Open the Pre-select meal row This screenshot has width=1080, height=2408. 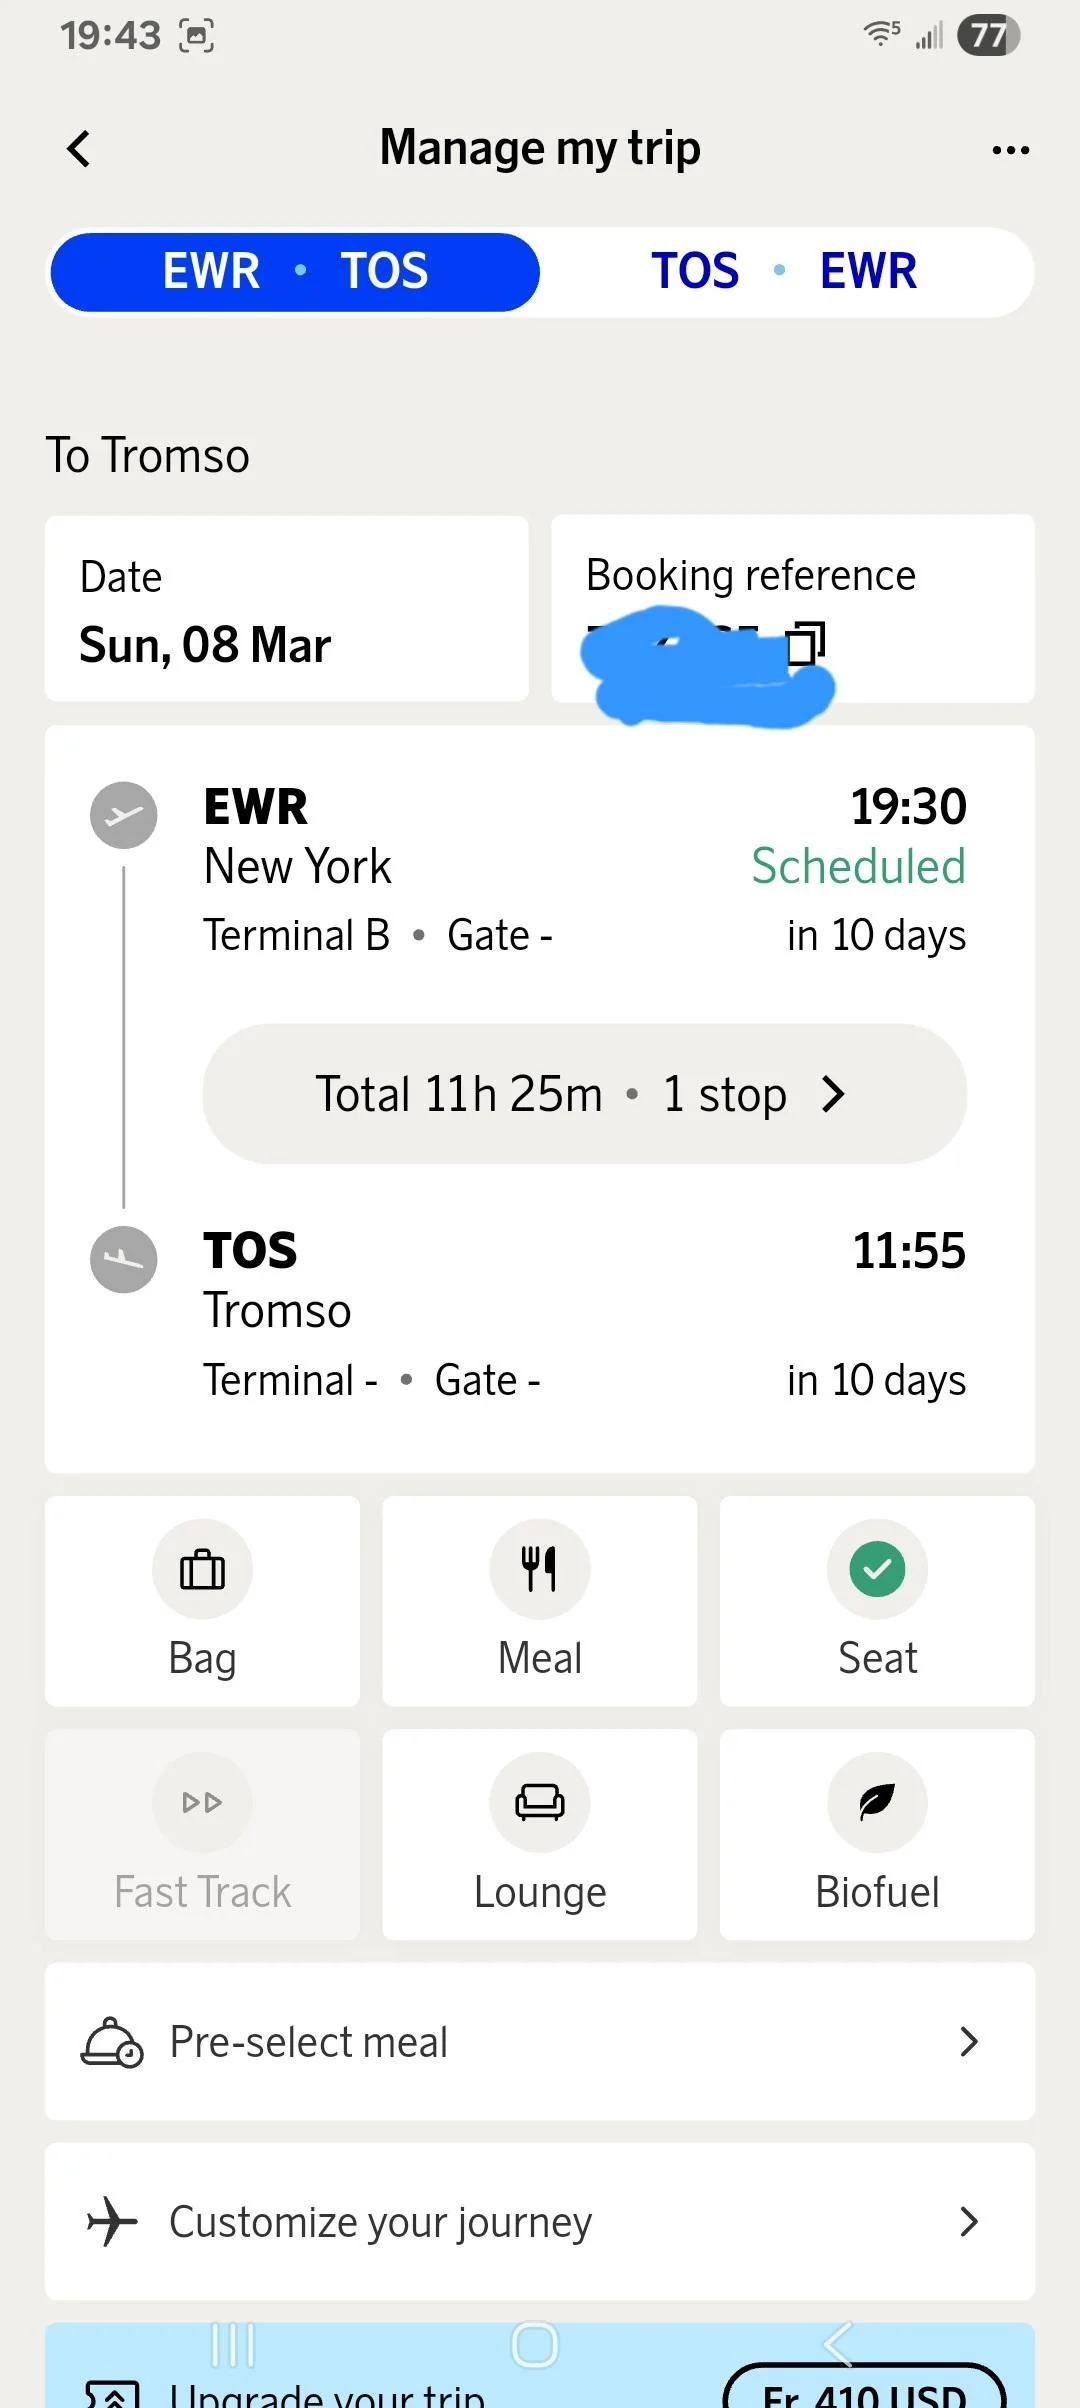tap(539, 2041)
